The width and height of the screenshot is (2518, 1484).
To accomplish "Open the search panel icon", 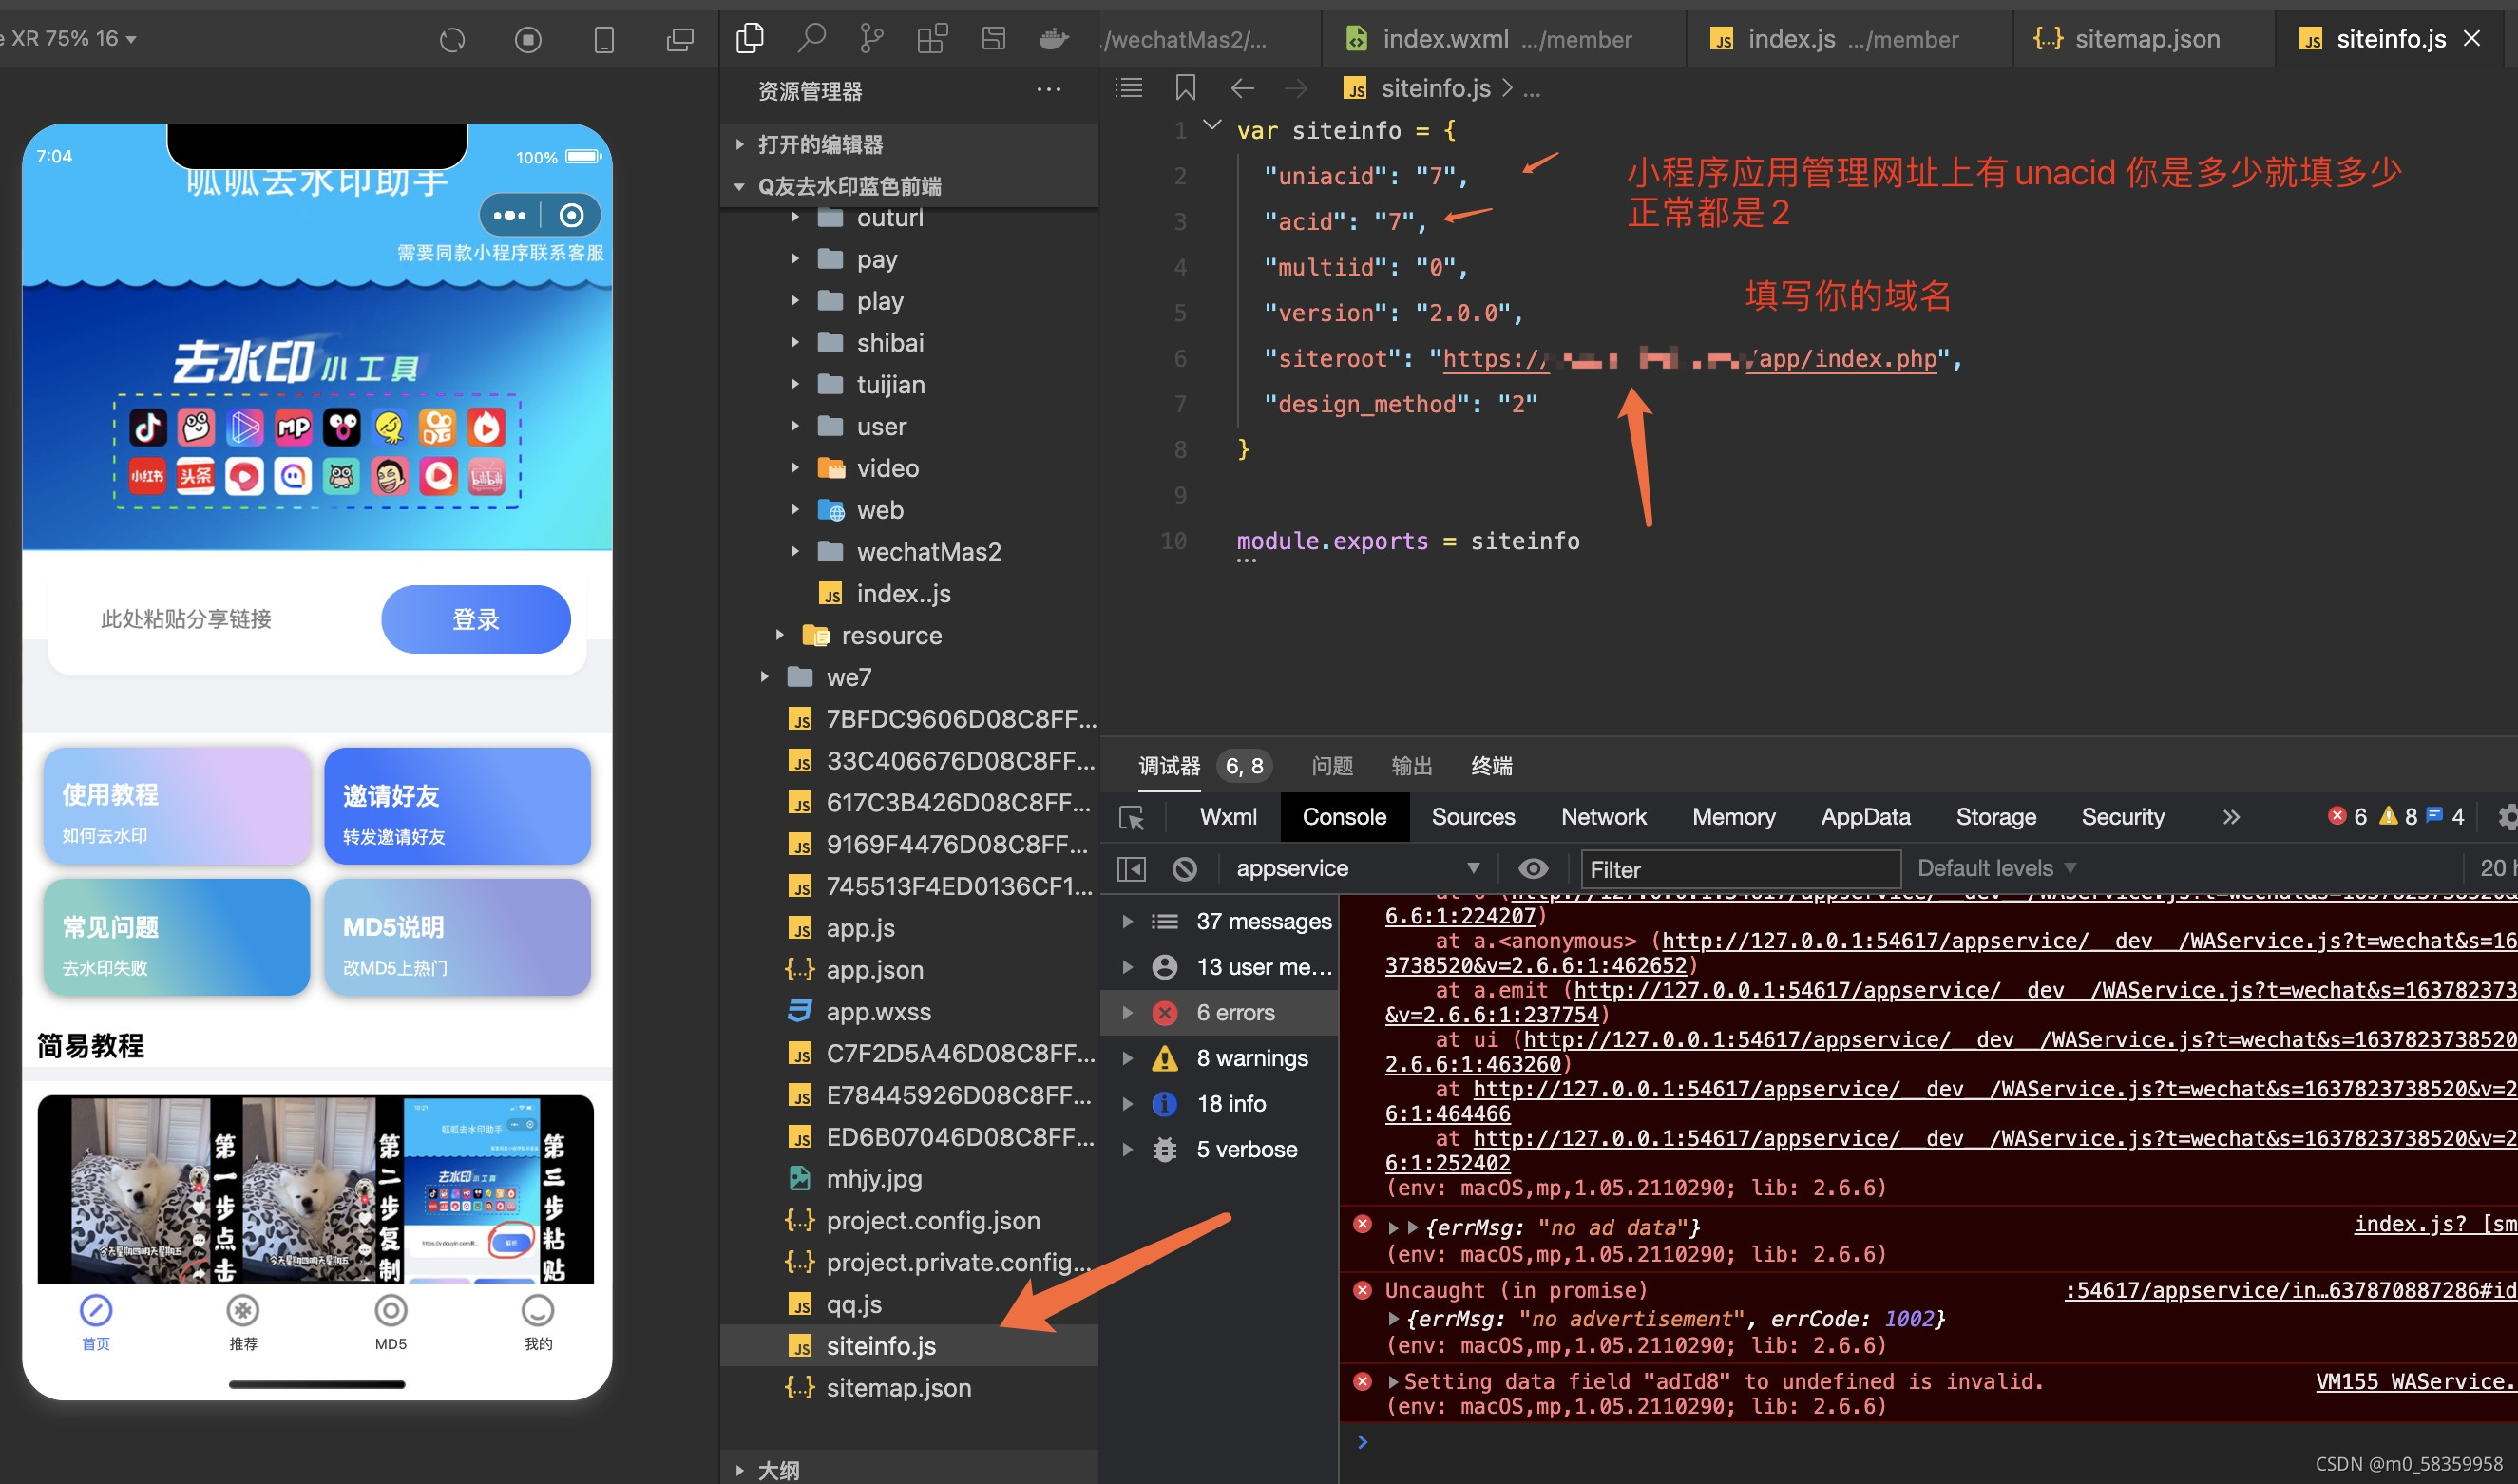I will tap(811, 39).
